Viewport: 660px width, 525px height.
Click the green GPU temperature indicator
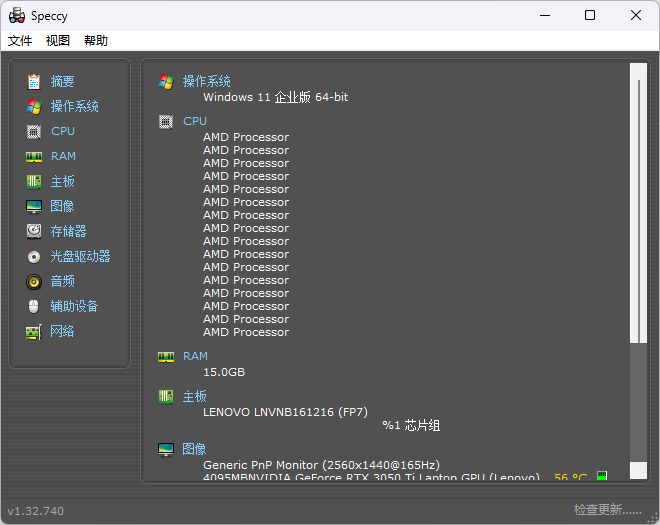(x=602, y=477)
